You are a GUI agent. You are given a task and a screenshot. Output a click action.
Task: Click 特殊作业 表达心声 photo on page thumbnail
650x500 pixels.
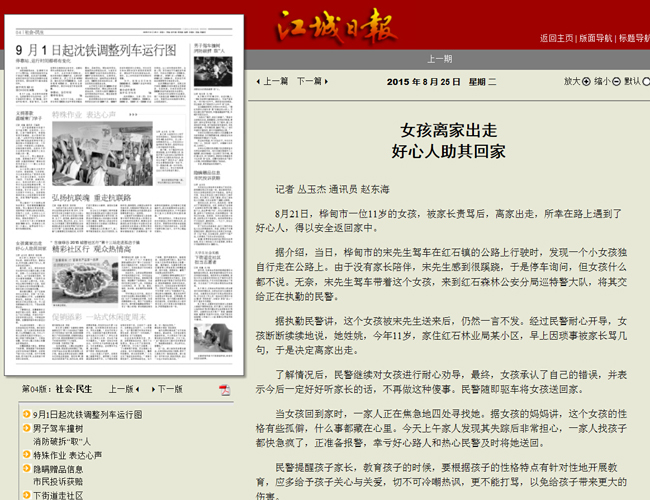[90, 155]
